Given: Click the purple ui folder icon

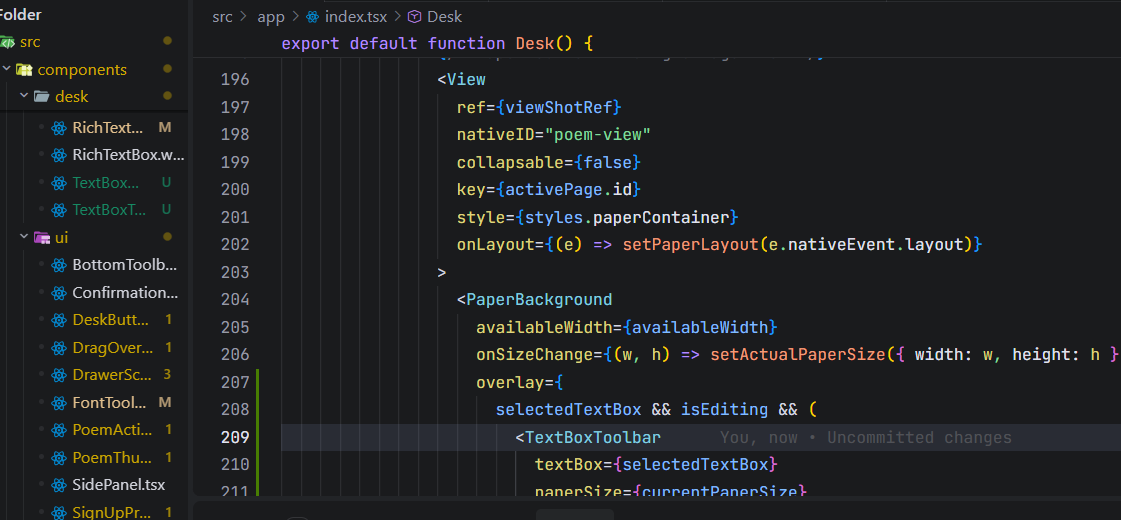Looking at the screenshot, I should (x=41, y=237).
